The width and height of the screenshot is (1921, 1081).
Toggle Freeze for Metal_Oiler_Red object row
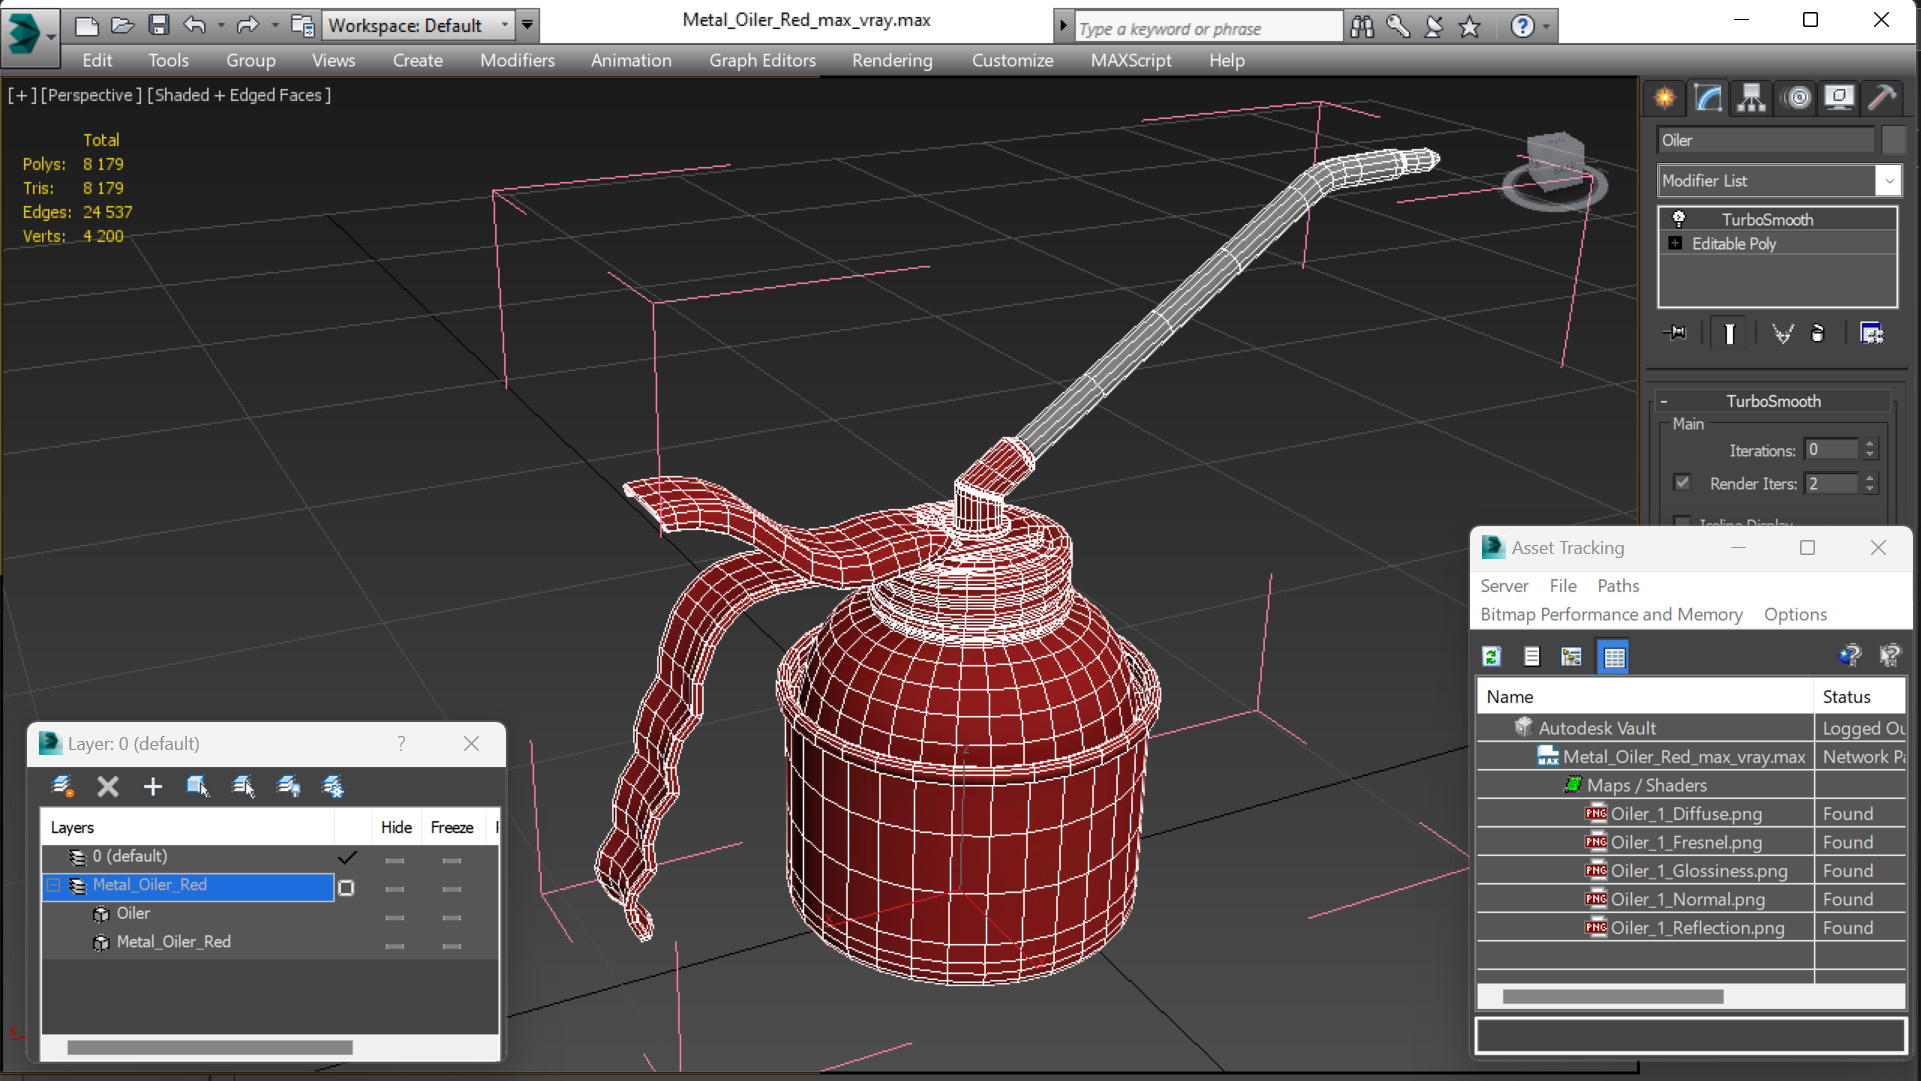tap(452, 945)
